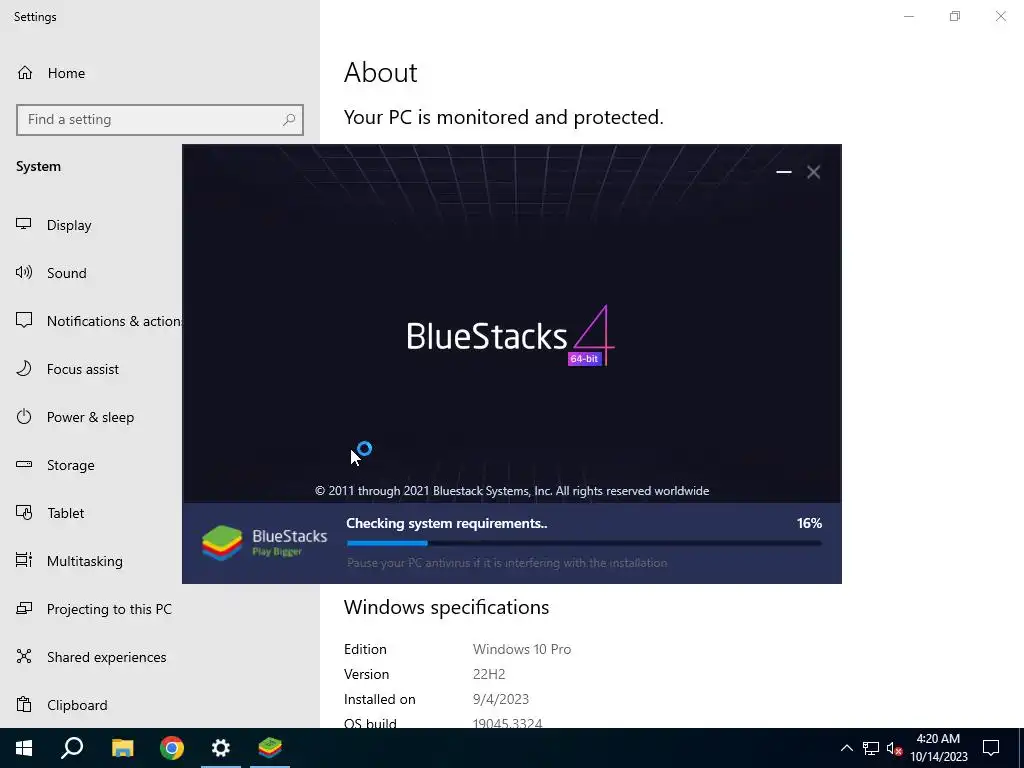
Task: Show hidden system tray icons
Action: [x=846, y=748]
